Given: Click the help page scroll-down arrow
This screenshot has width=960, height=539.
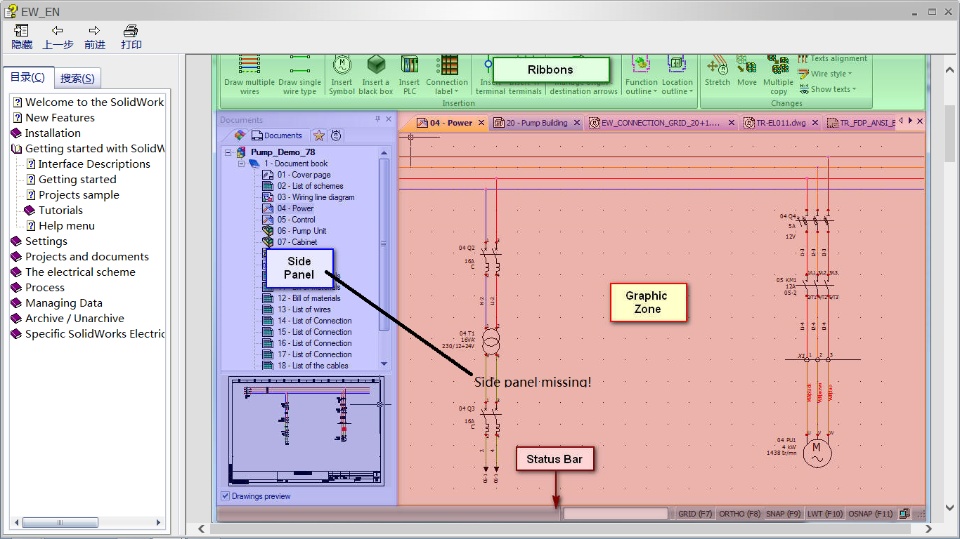Looking at the screenshot, I should click(x=950, y=508).
